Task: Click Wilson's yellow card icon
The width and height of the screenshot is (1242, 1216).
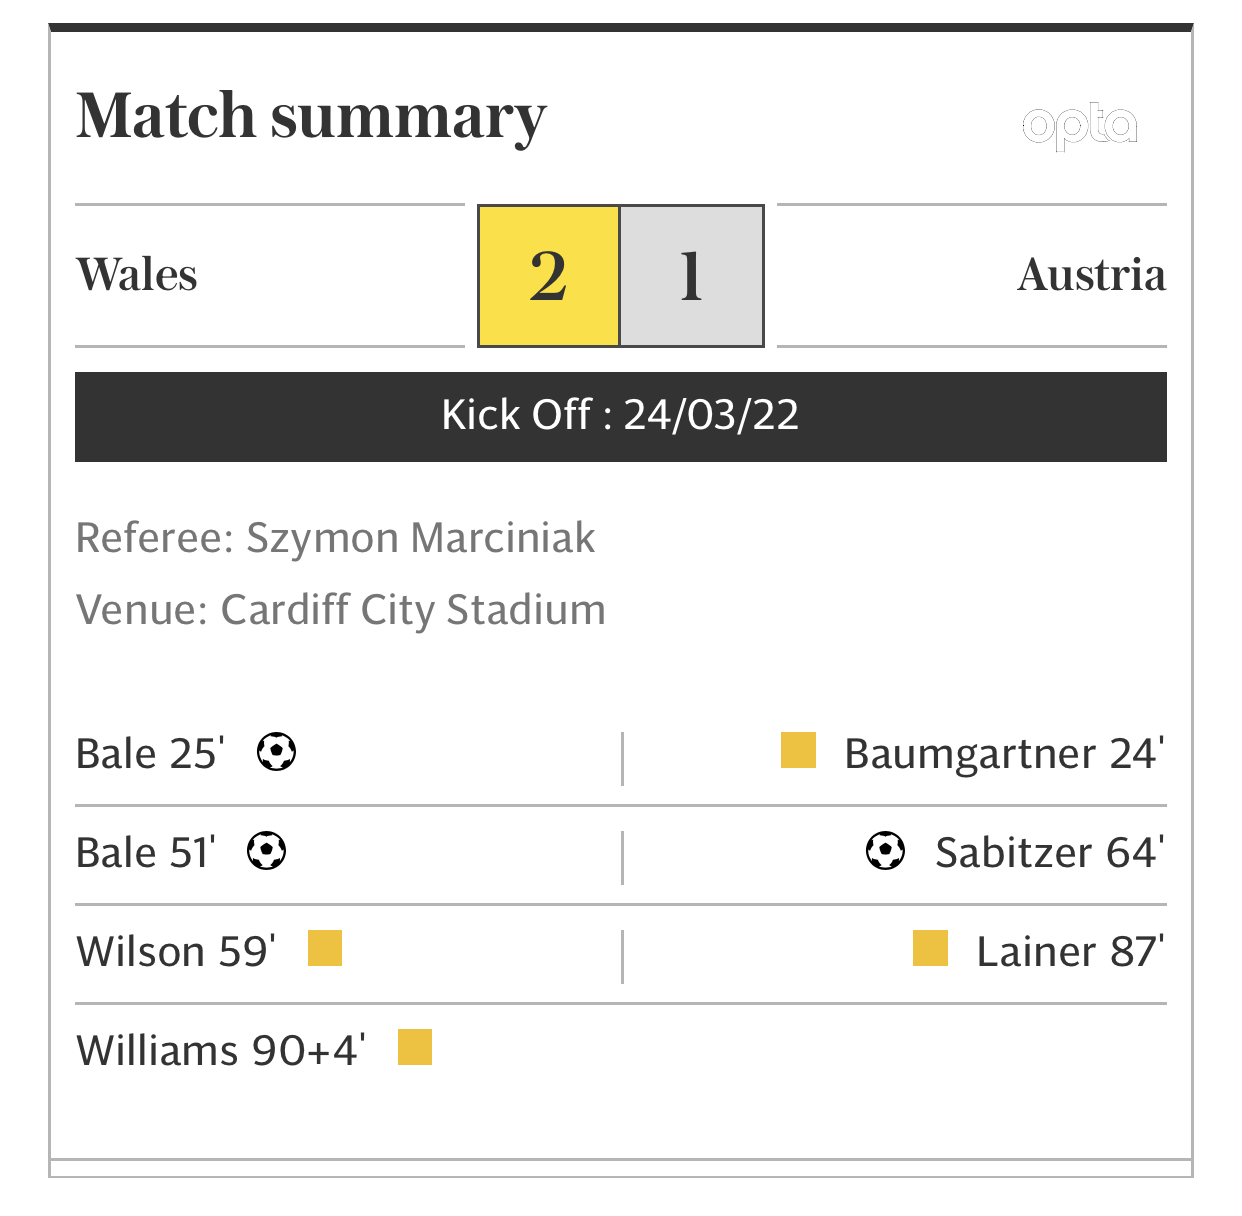Action: click(325, 948)
